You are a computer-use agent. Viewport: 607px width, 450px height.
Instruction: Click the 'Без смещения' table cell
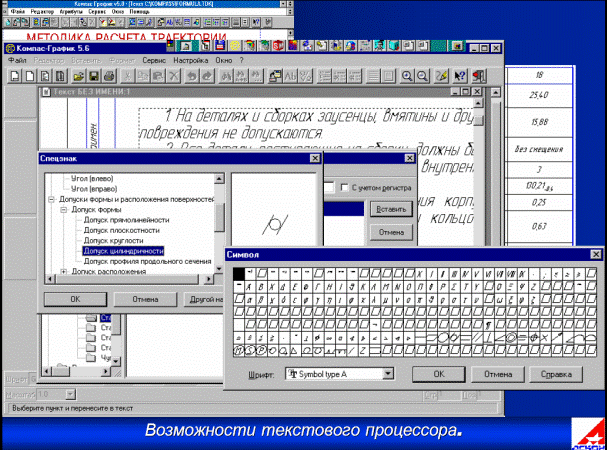coord(539,149)
